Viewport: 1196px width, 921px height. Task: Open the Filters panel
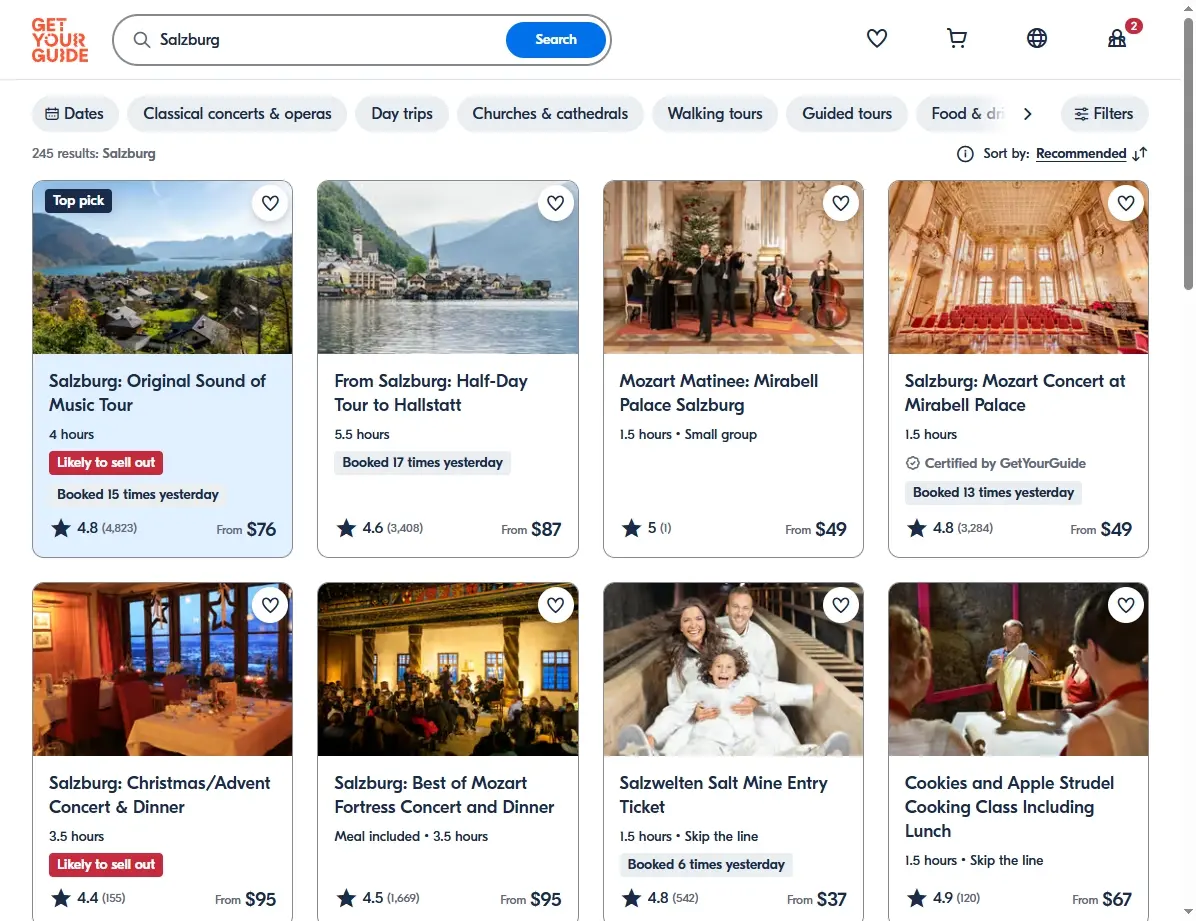point(1104,114)
